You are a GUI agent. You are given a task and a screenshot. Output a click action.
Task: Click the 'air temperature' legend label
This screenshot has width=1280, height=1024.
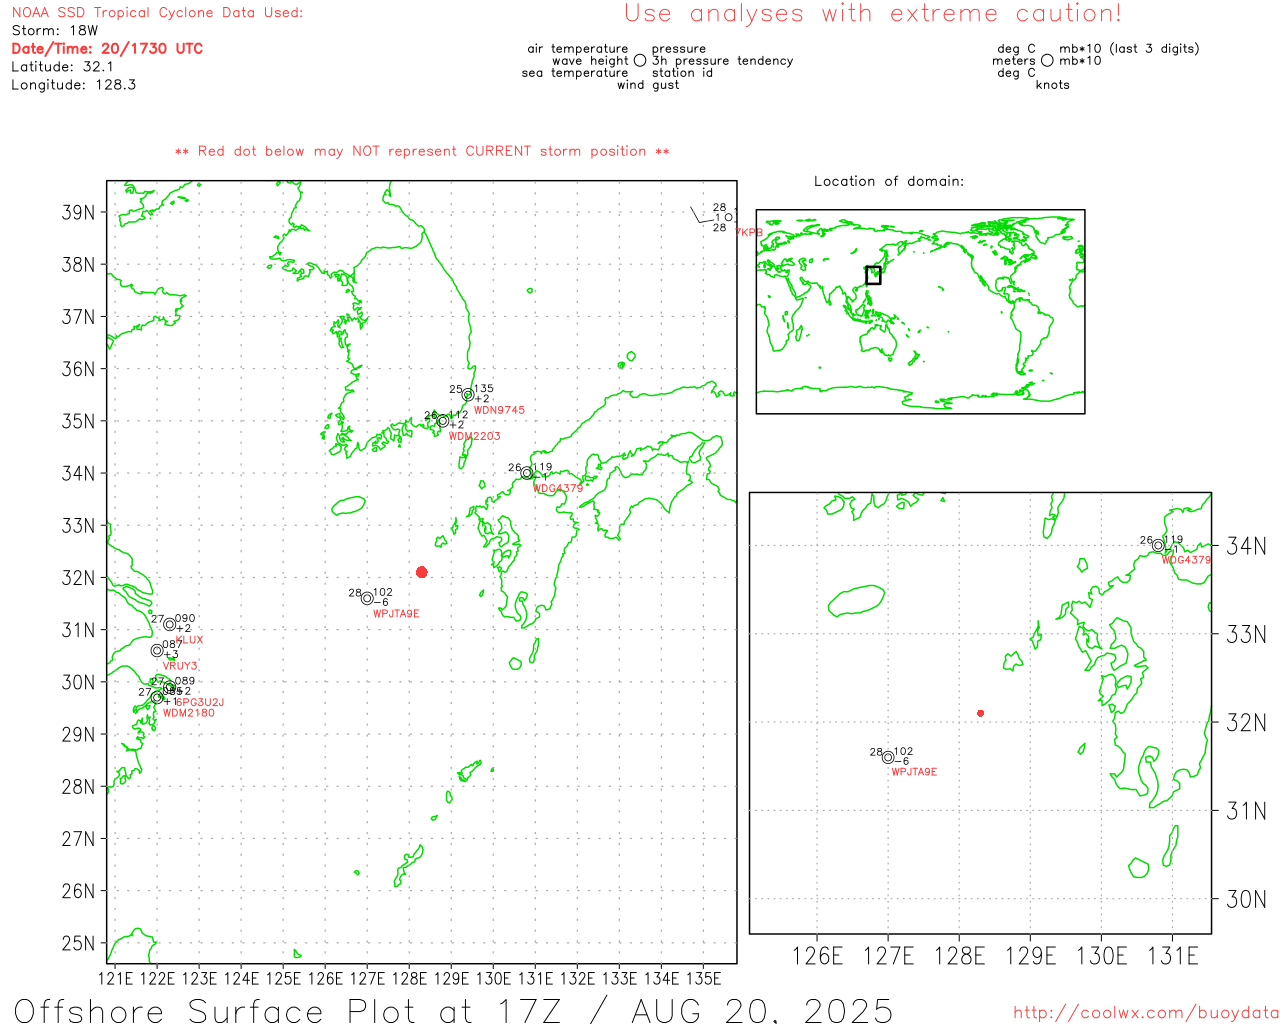coord(578,49)
